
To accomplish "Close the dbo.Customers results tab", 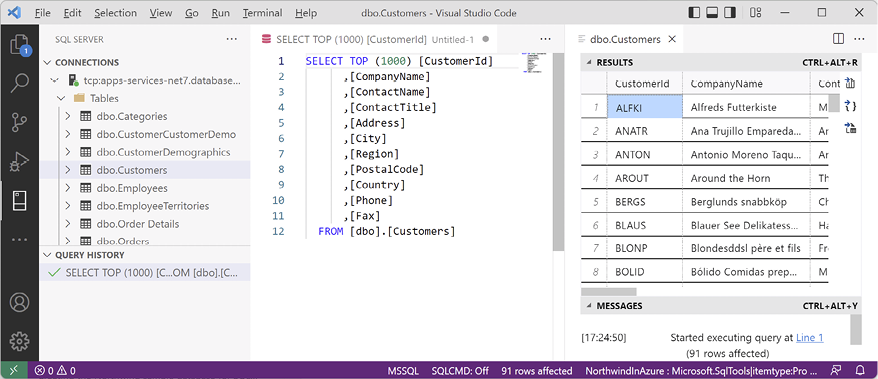I will click(x=672, y=39).
